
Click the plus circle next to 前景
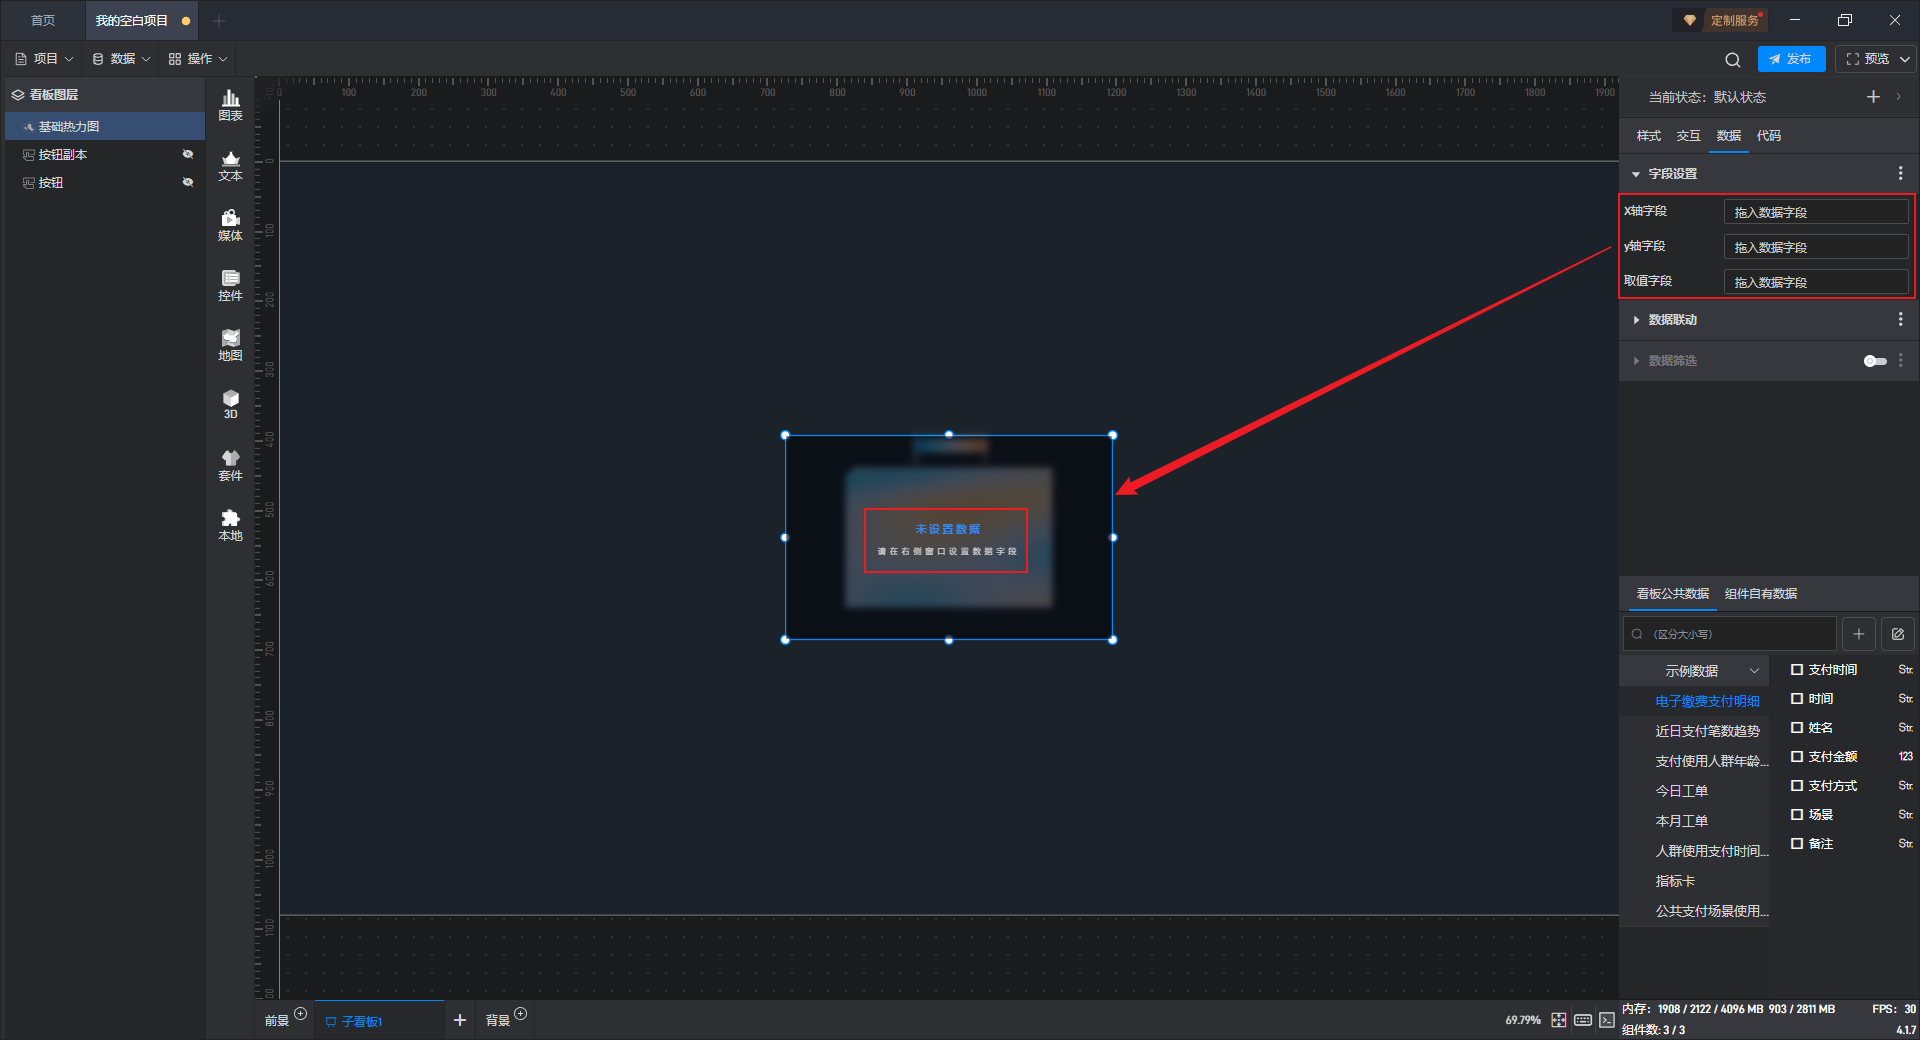coord(301,1014)
